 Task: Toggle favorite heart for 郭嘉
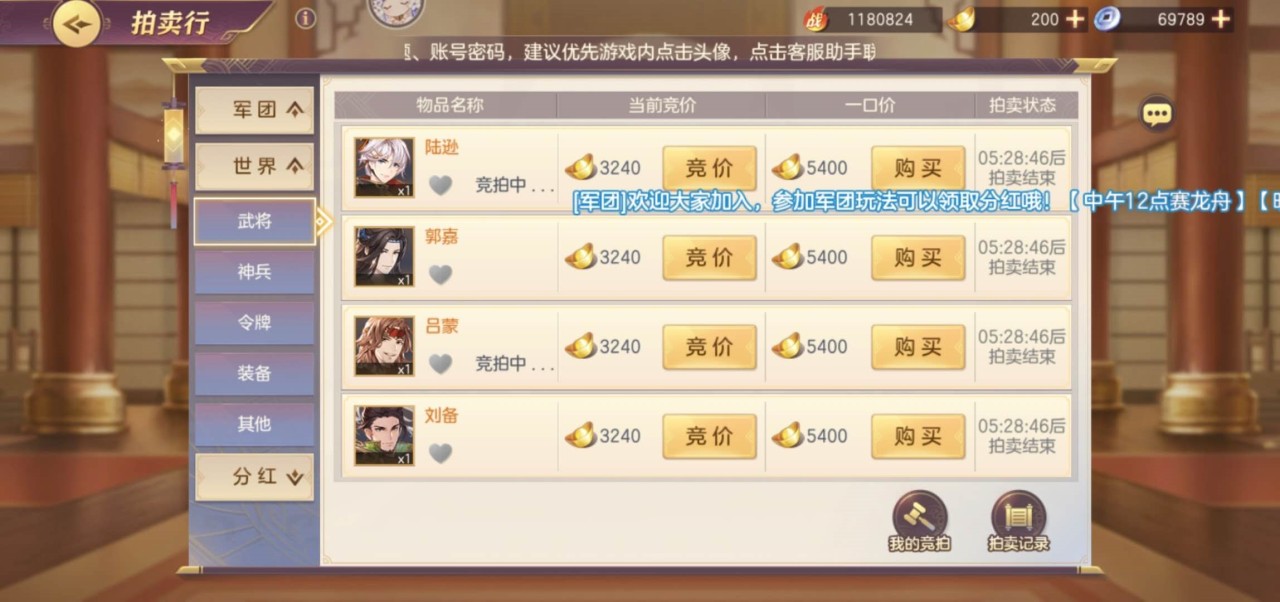point(441,274)
